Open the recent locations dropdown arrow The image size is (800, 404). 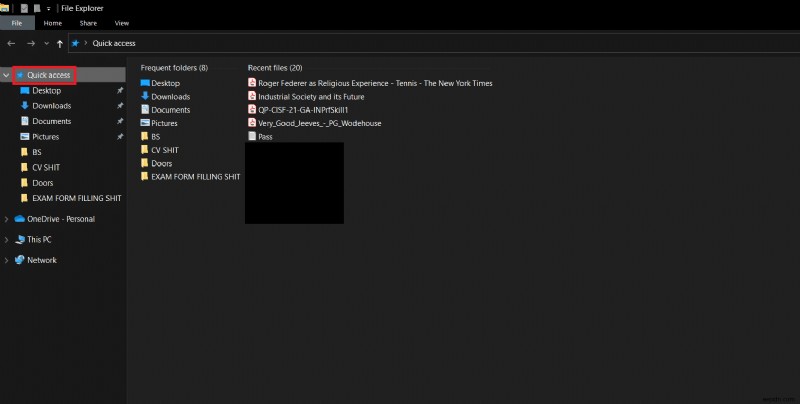coord(46,43)
